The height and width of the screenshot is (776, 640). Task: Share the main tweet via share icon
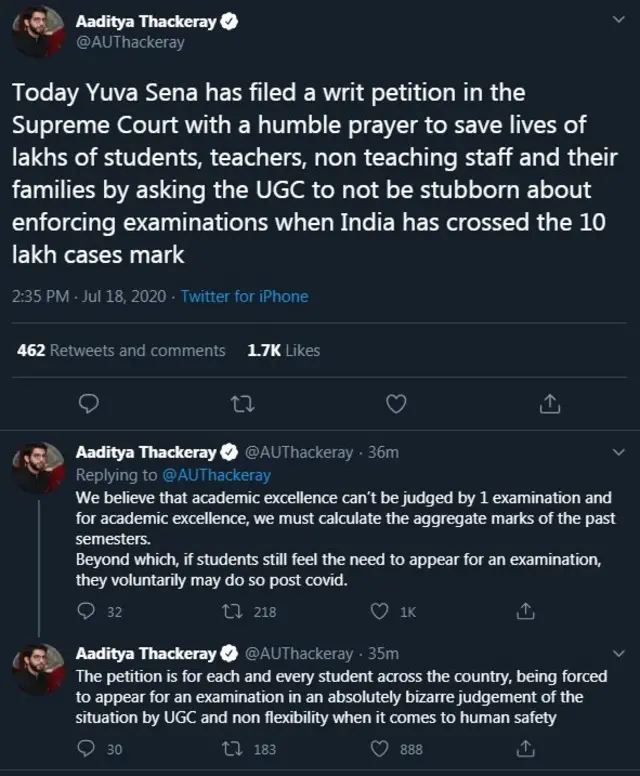(549, 404)
